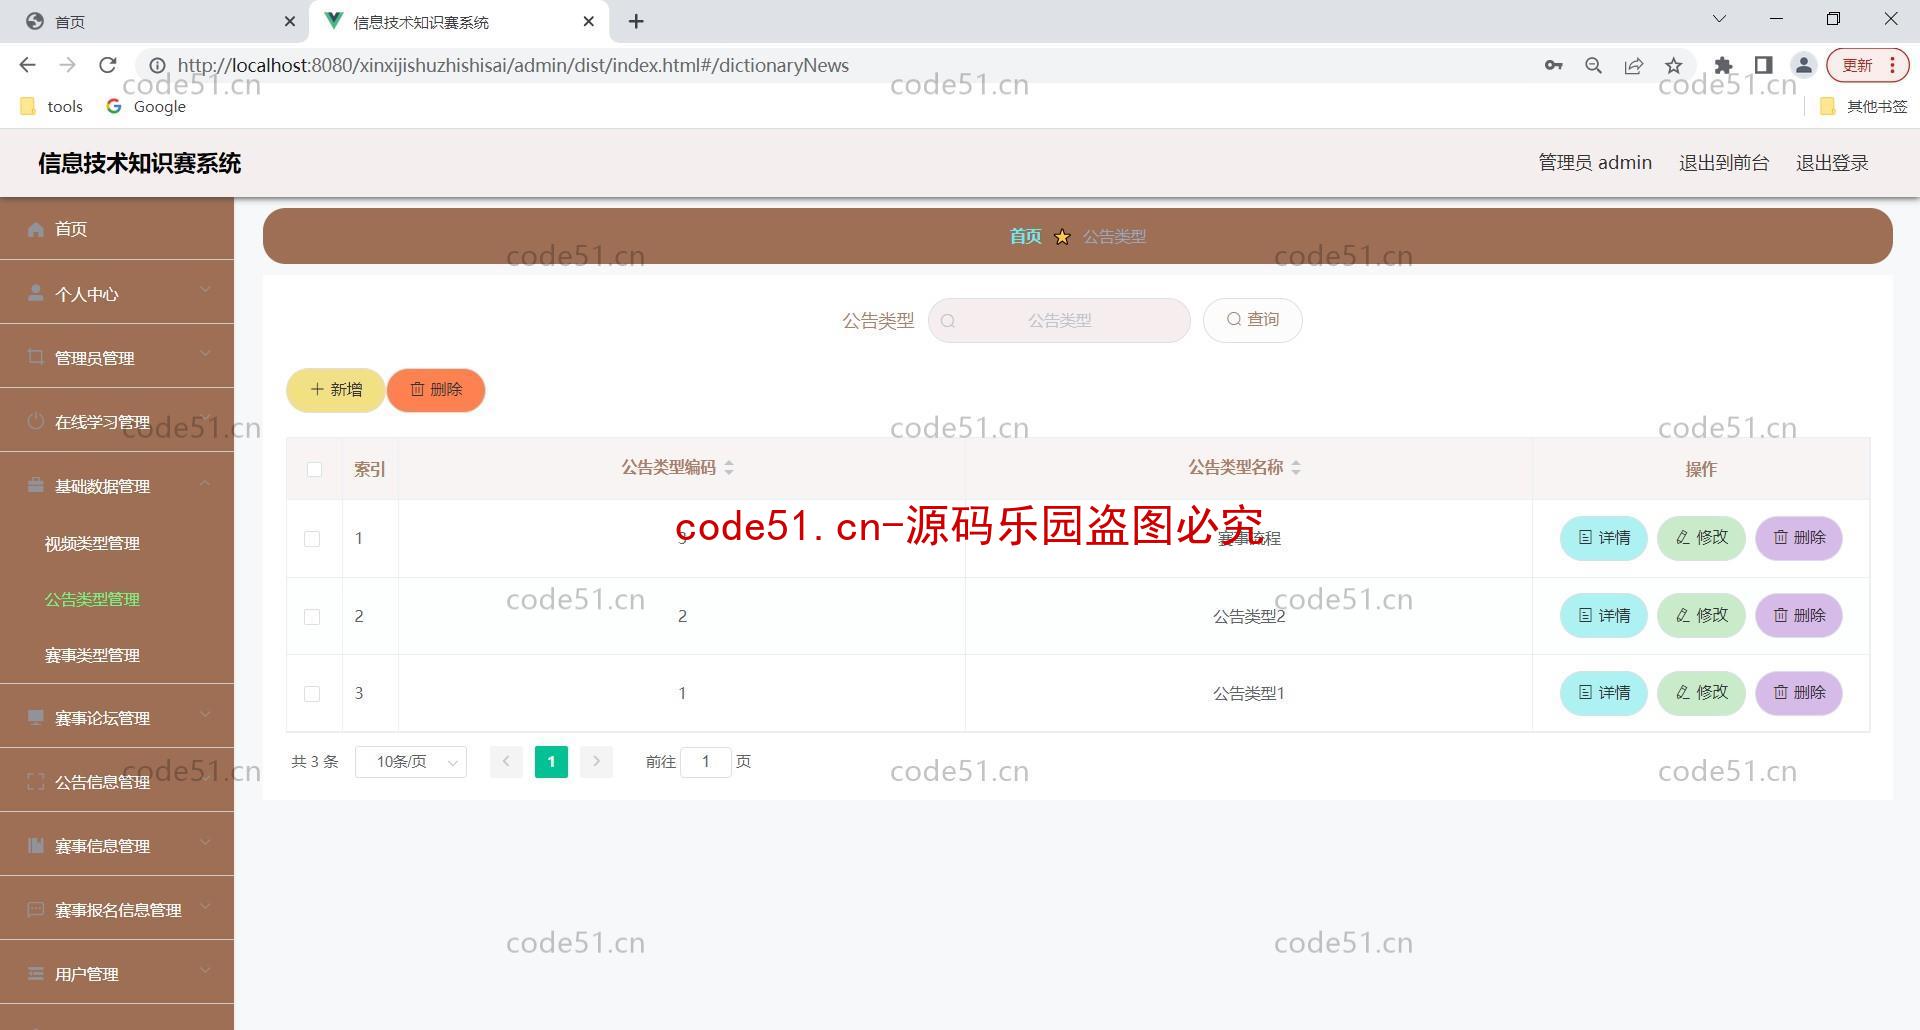Click 退出登录 in the header

point(1832,163)
